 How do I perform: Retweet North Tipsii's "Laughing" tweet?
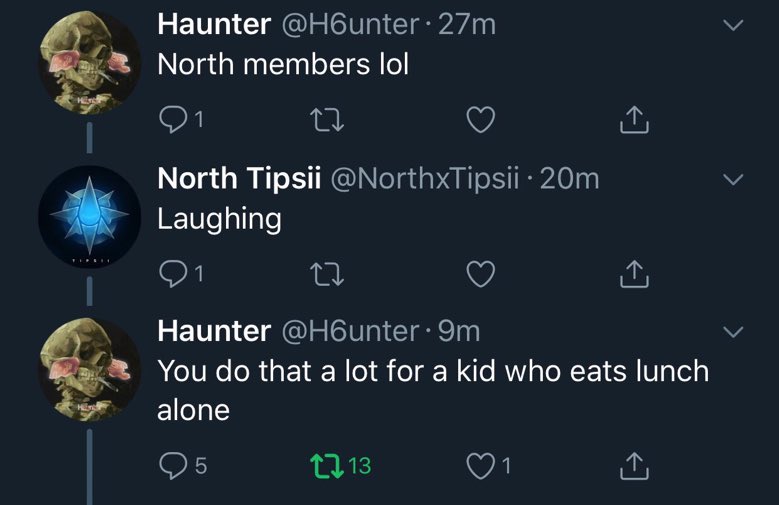[x=327, y=274]
